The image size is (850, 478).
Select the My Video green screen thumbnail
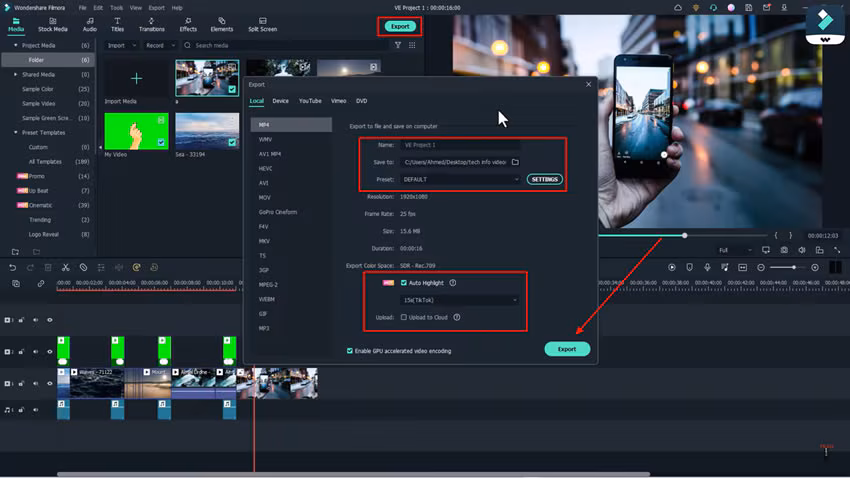pos(136,131)
